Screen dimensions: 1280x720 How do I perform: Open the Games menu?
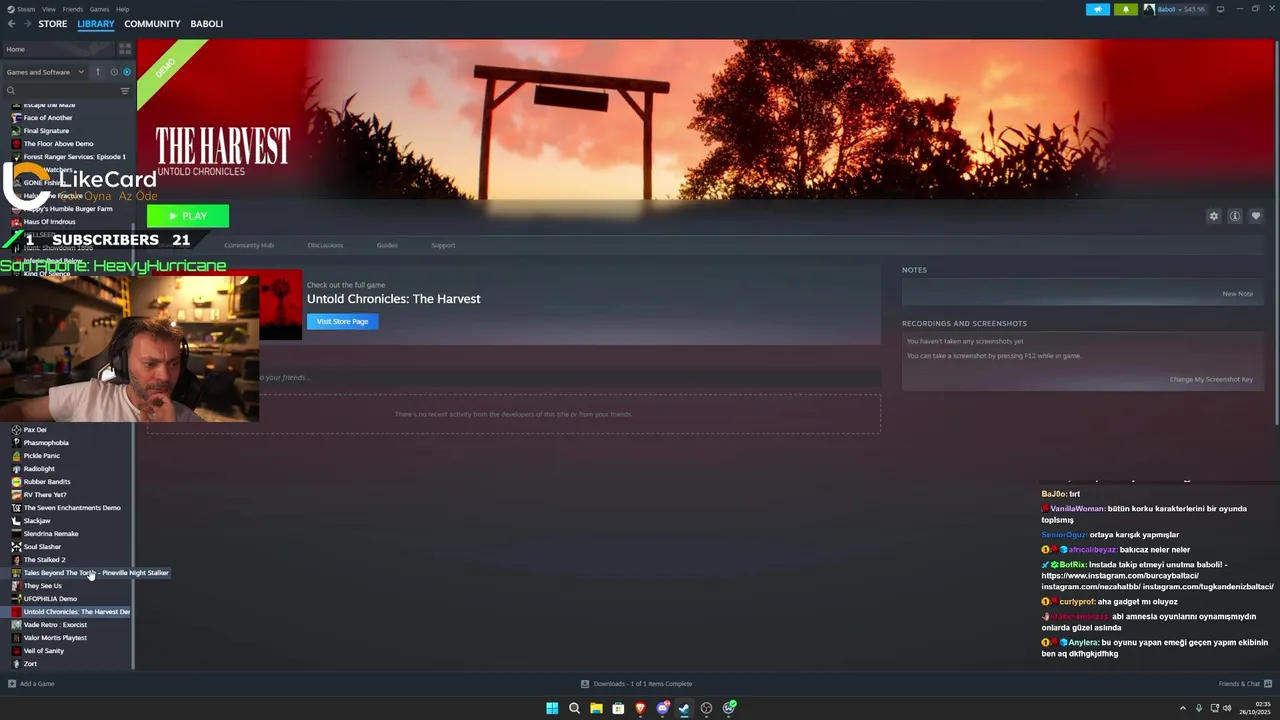[100, 9]
